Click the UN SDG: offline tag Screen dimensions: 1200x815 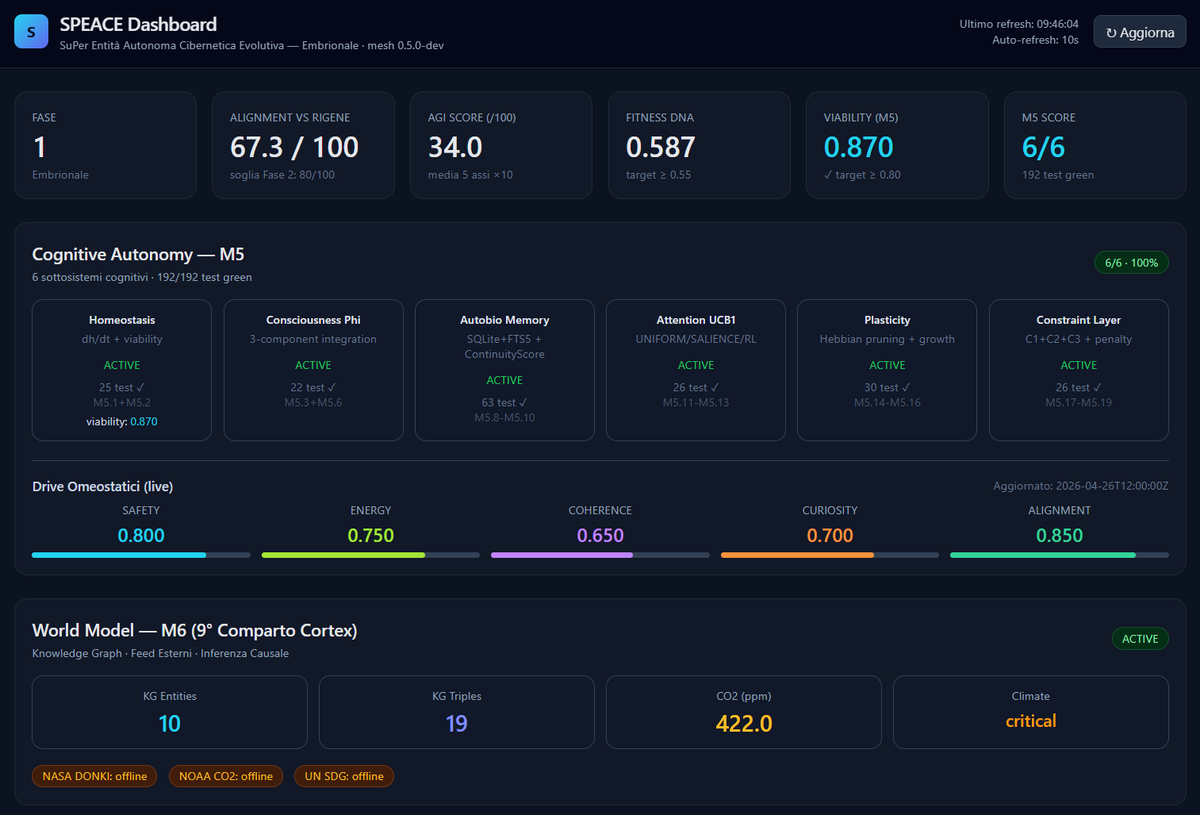point(344,776)
